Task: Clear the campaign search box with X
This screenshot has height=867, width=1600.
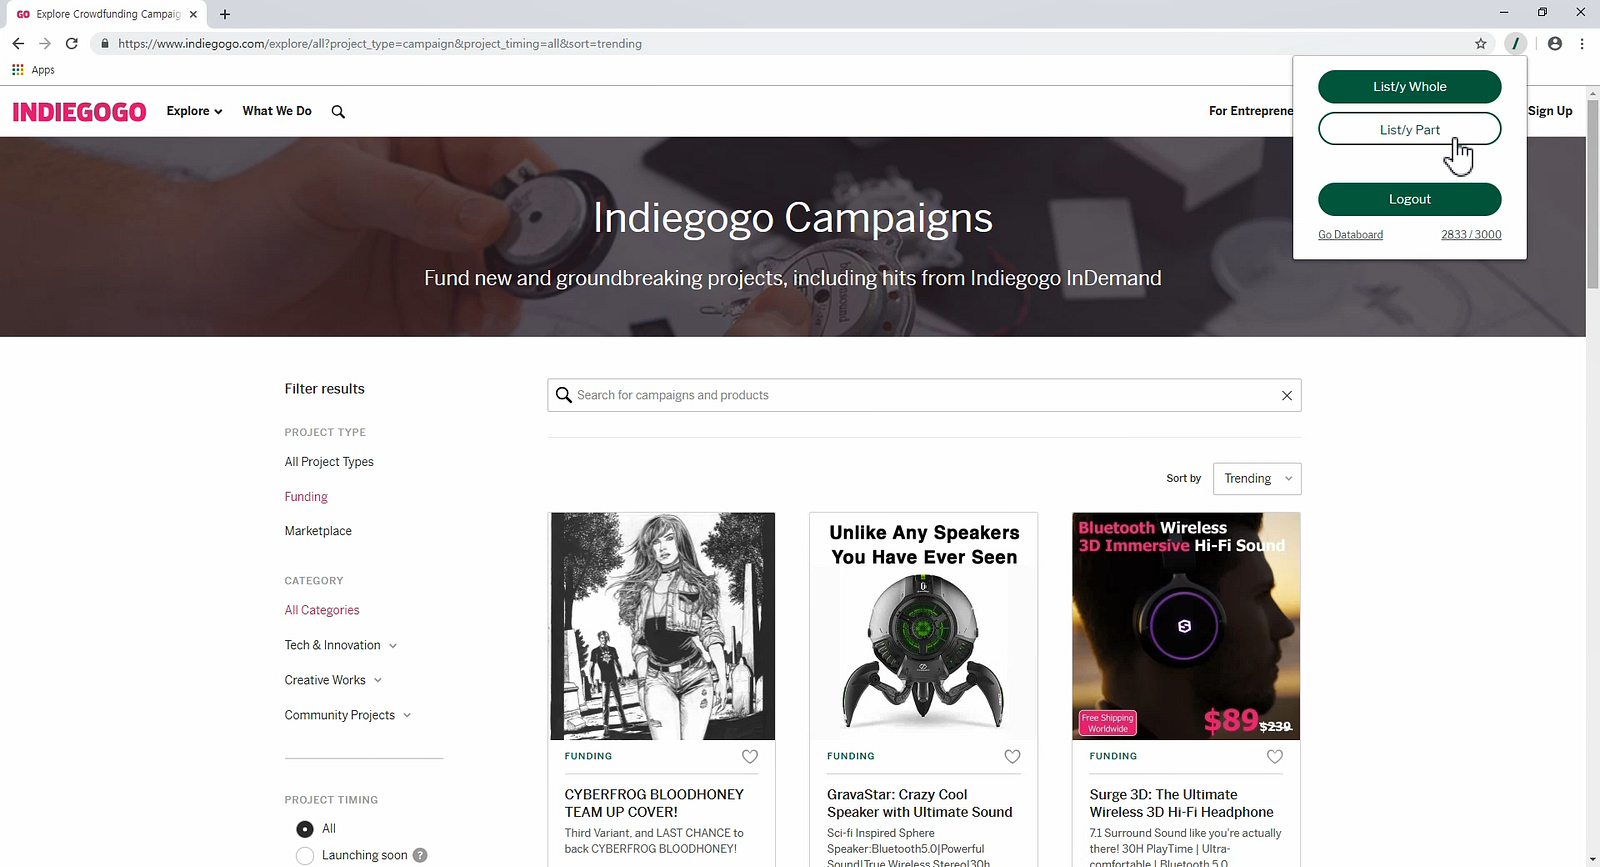Action: click(x=1287, y=395)
